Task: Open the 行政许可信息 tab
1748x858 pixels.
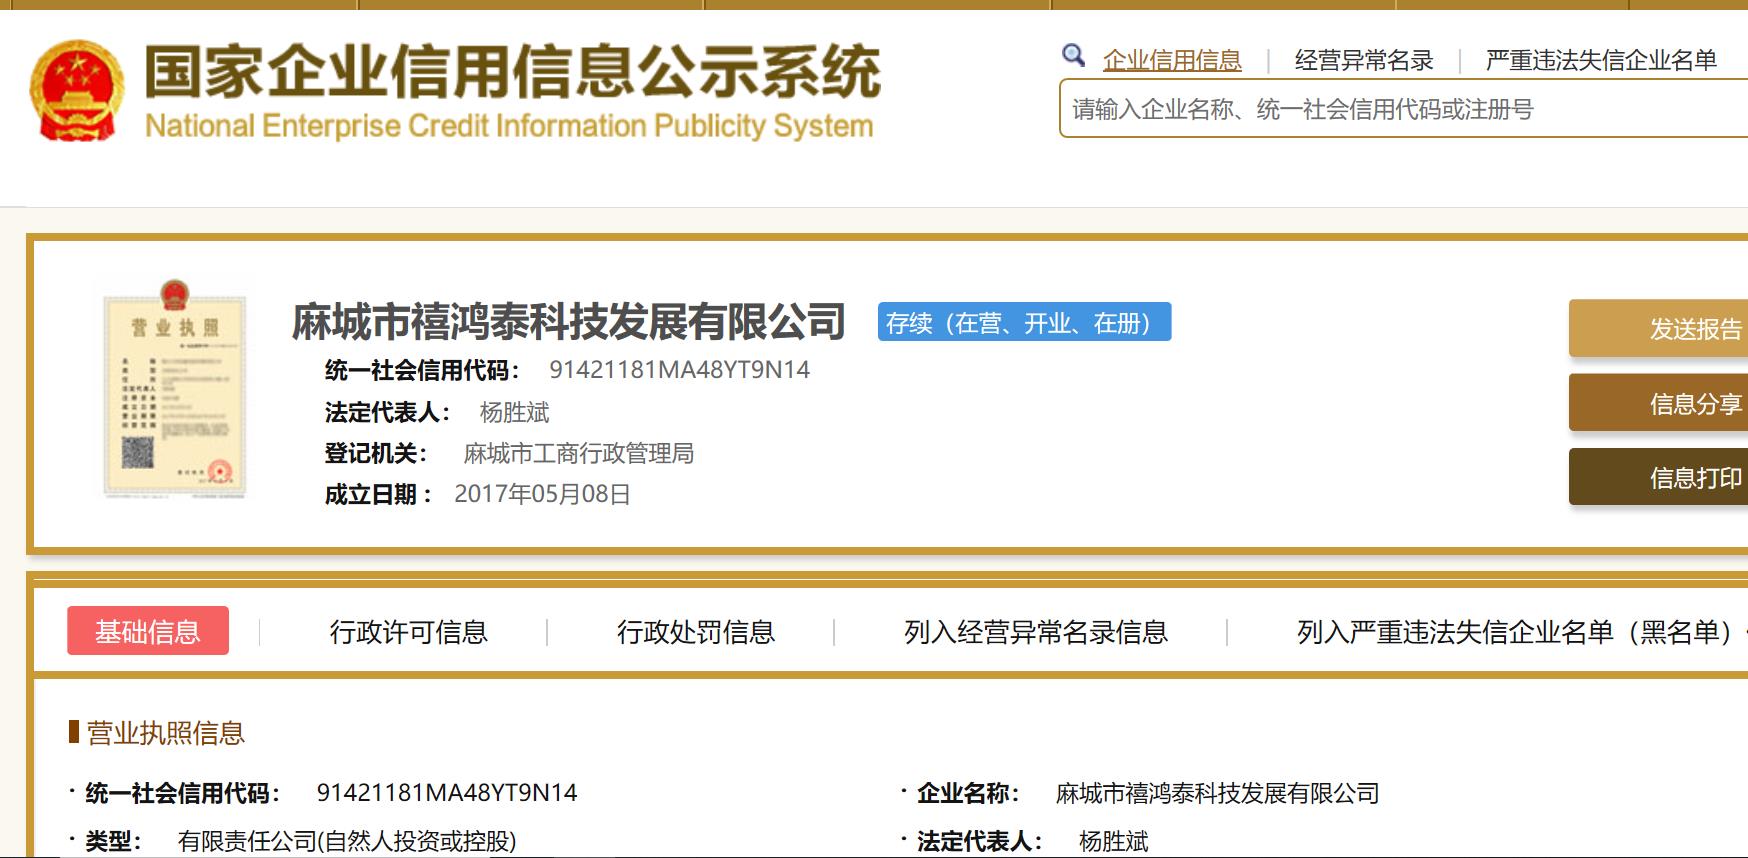Action: tap(408, 632)
